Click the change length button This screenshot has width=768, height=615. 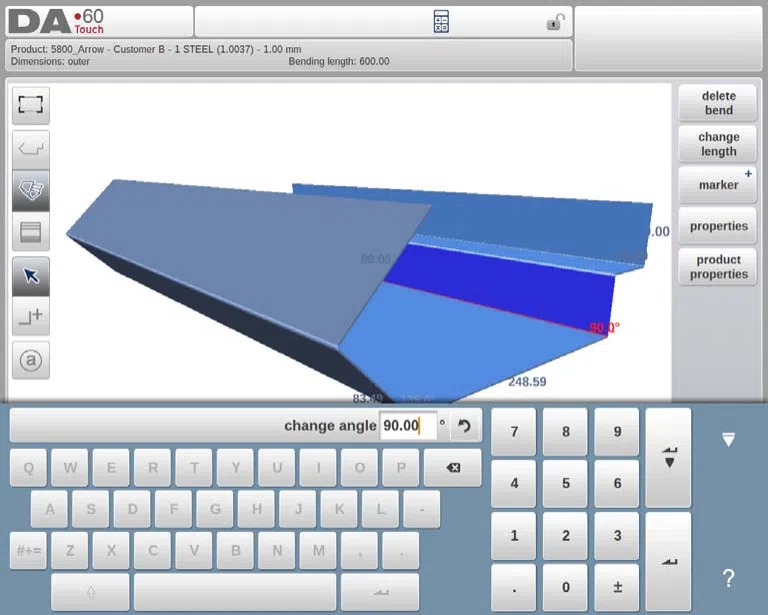click(718, 144)
